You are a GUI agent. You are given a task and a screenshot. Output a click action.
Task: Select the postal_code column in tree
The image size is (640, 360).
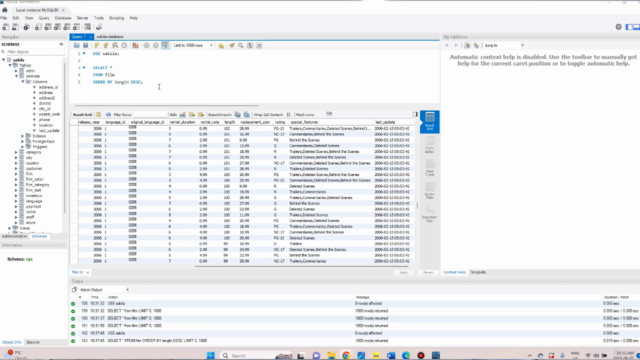[49, 114]
